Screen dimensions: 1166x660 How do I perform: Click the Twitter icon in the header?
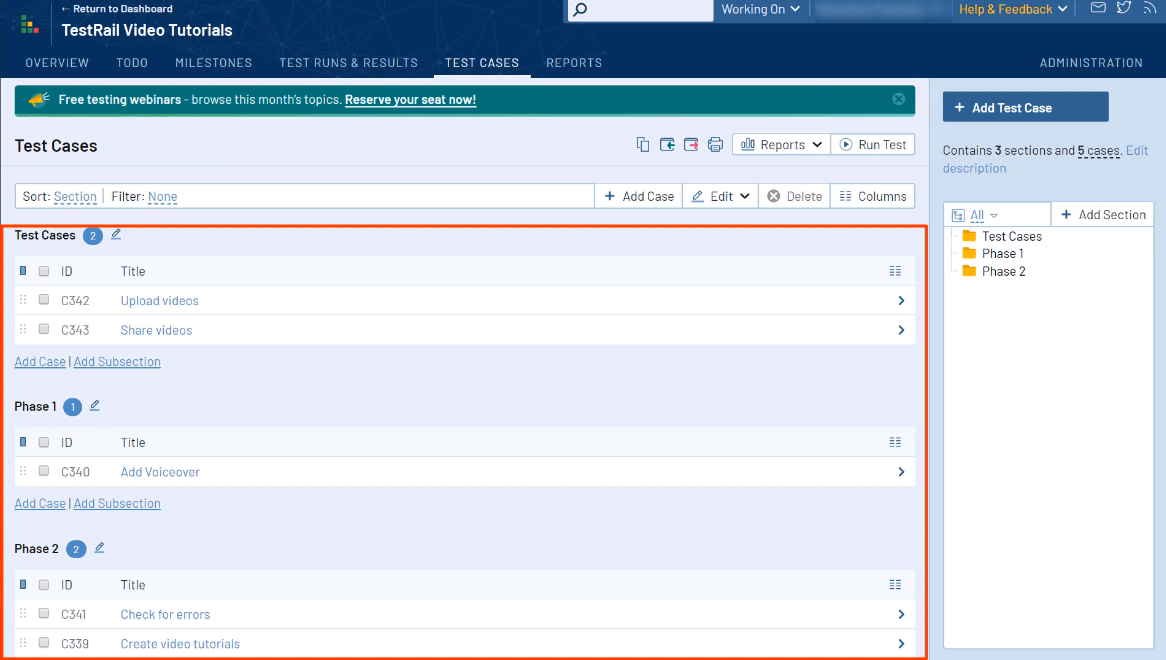coord(1124,9)
